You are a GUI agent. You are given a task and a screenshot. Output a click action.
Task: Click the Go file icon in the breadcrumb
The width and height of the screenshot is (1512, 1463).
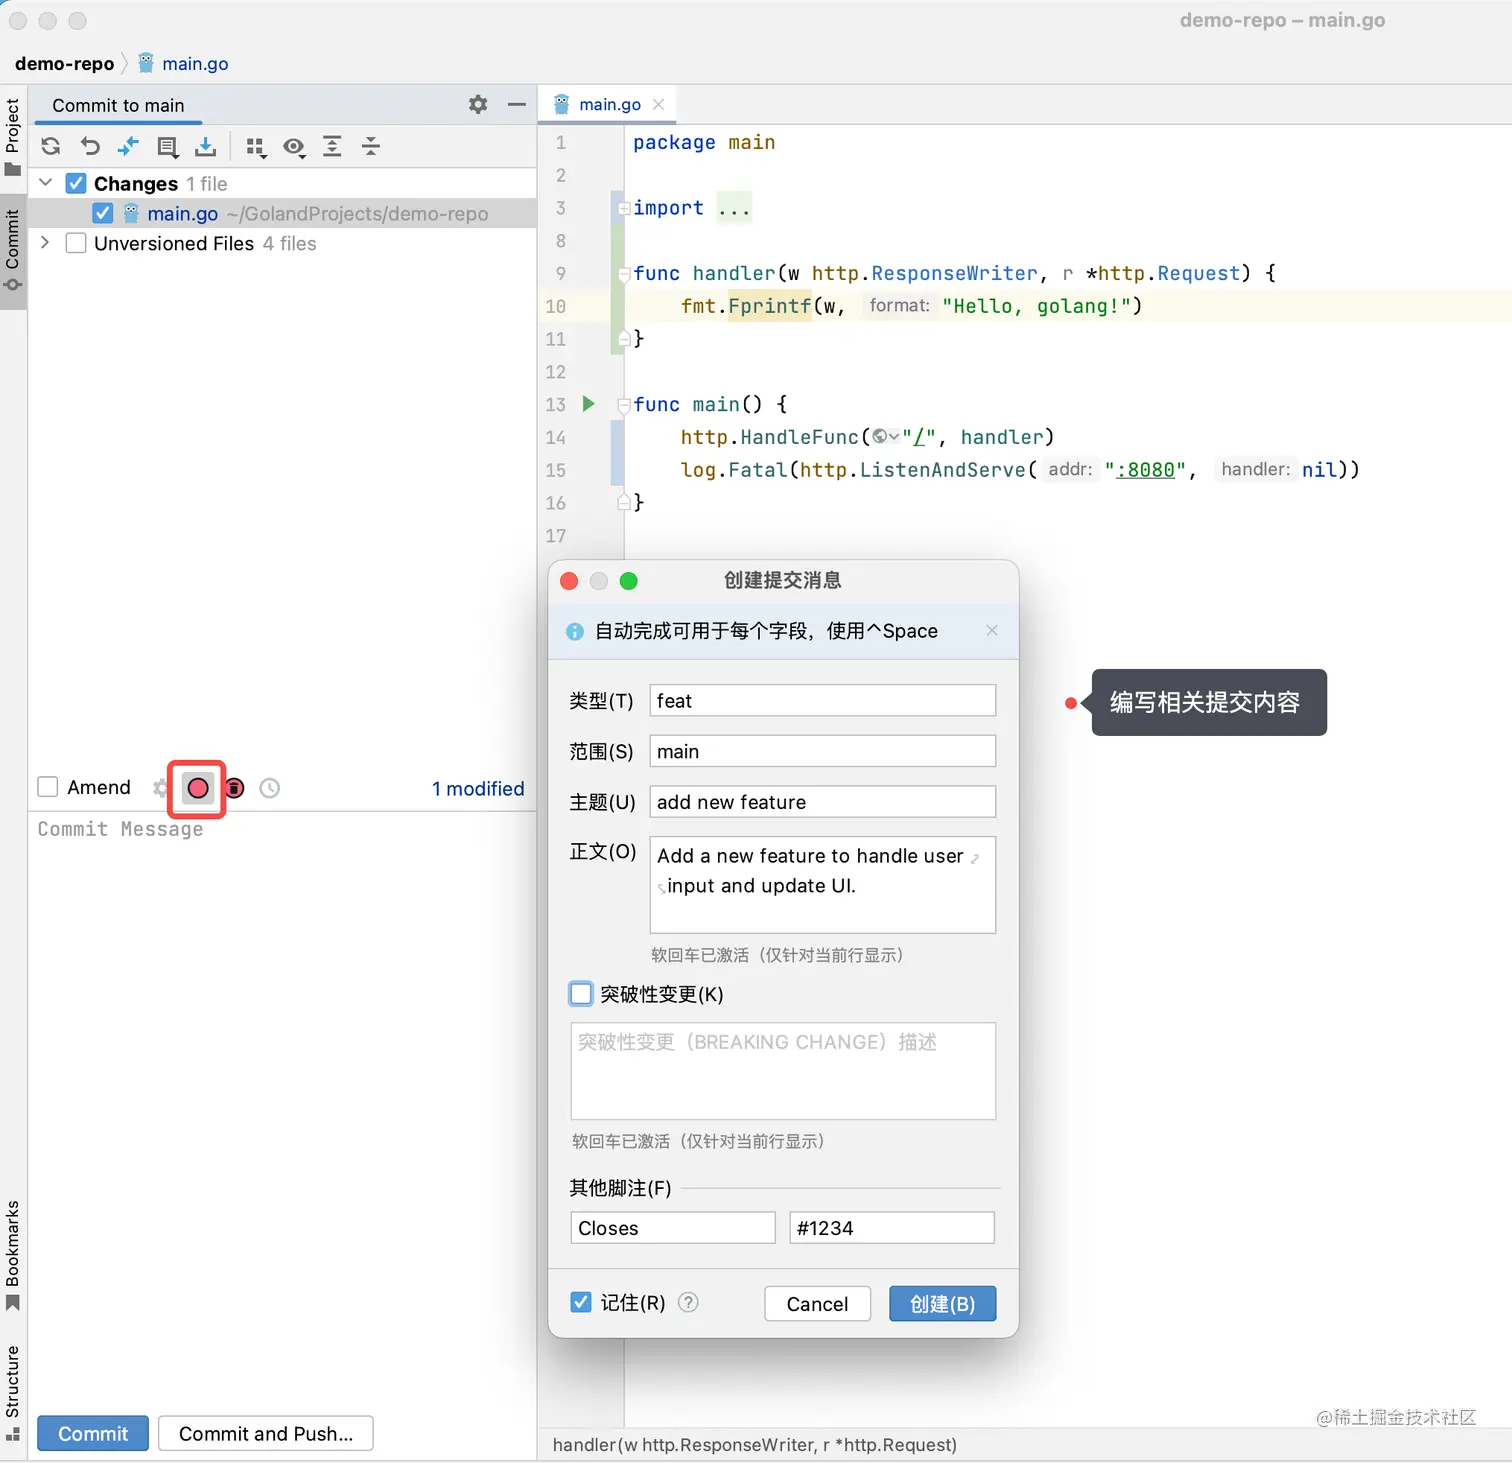[x=146, y=63]
